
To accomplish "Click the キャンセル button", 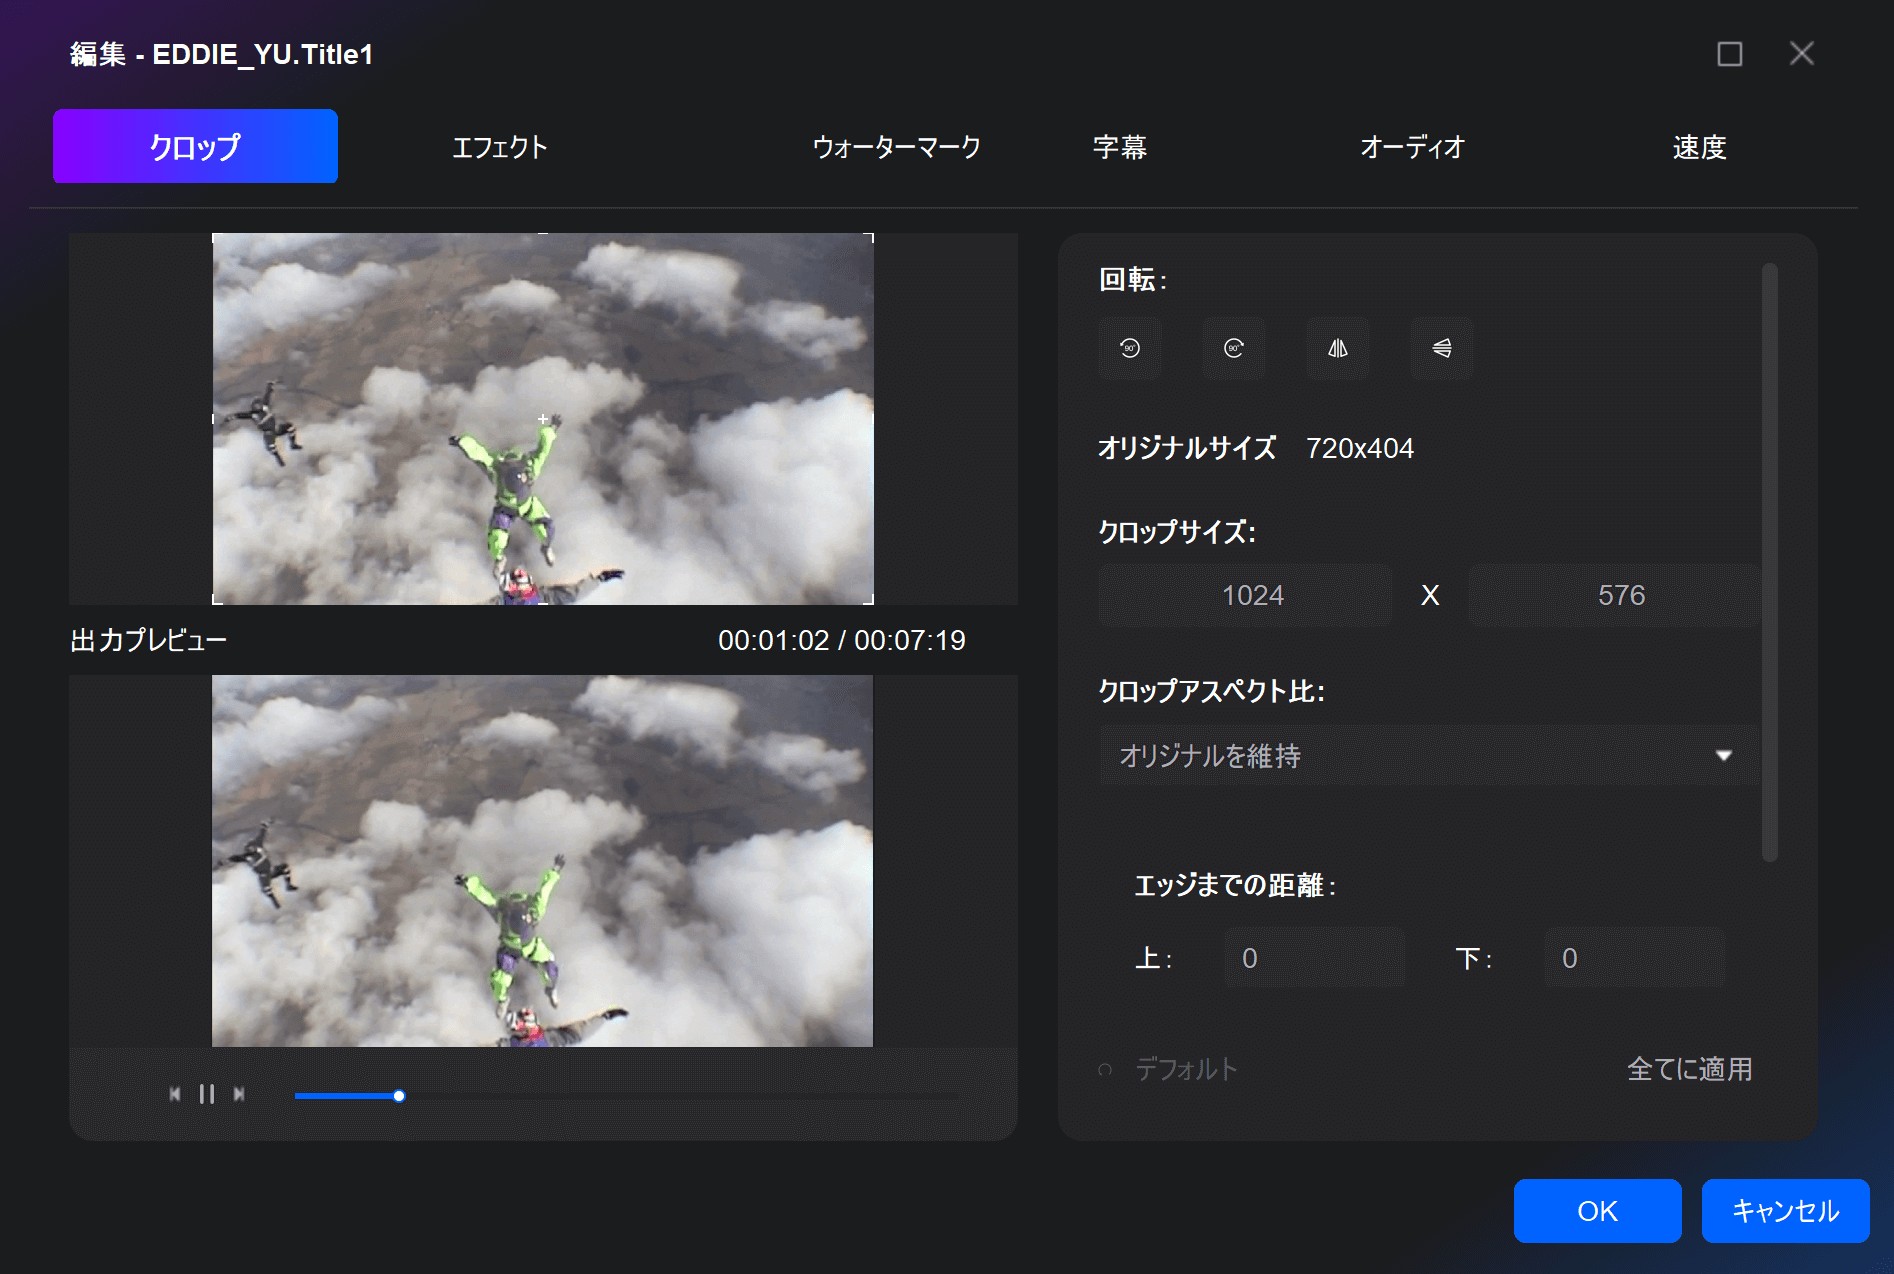I will click(1785, 1211).
